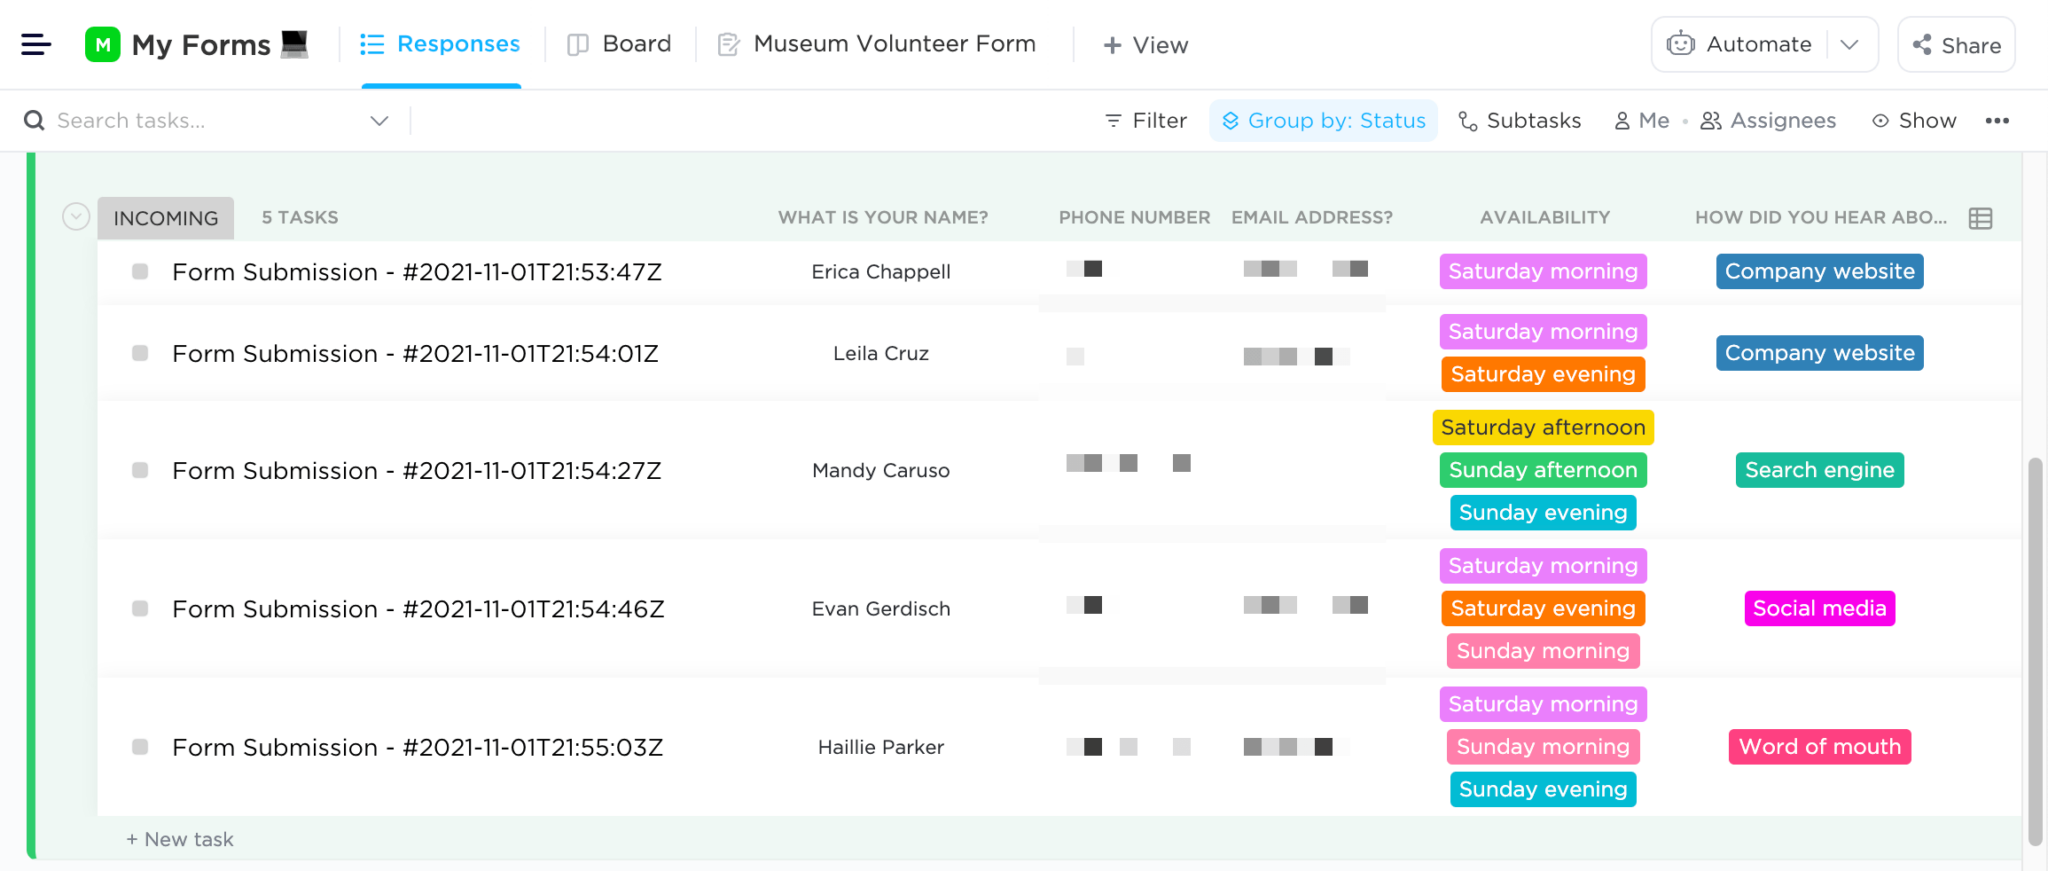2048x871 pixels.
Task: Open the Filter tool
Action: (x=1146, y=121)
